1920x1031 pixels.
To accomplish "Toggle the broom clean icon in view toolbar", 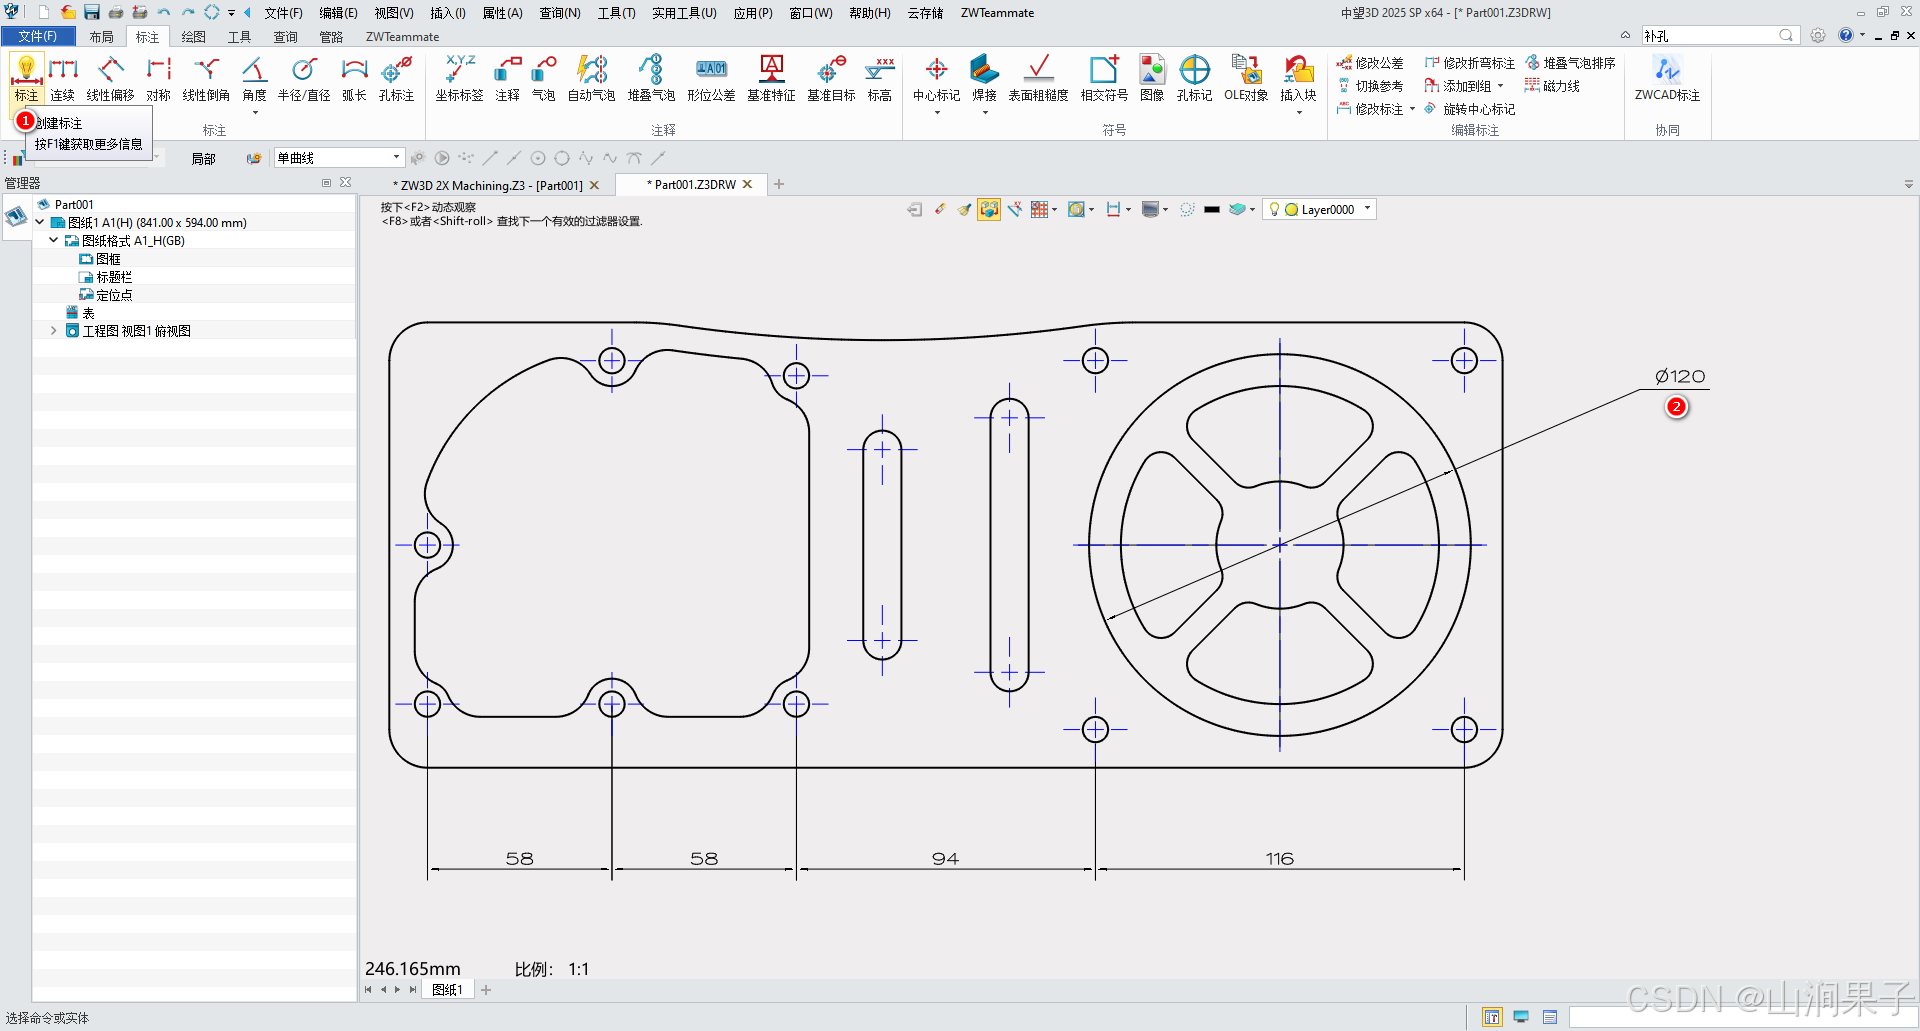I will [964, 209].
